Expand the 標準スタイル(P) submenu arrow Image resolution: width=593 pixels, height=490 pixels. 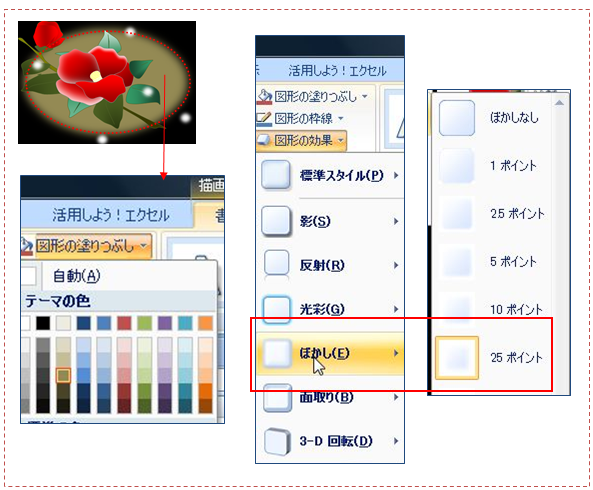click(x=396, y=175)
